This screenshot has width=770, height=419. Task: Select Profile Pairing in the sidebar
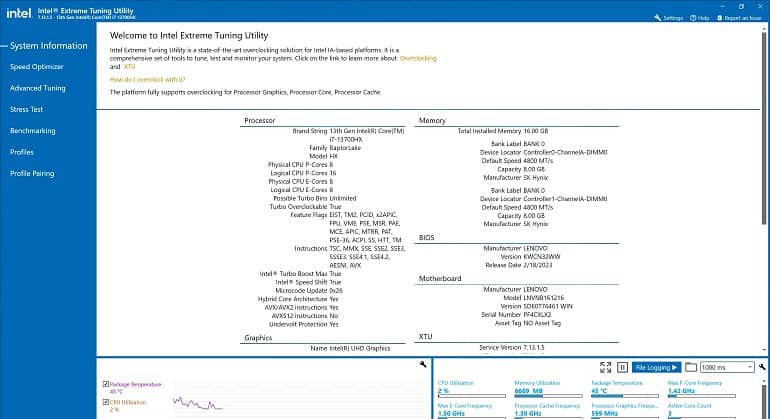pyautogui.click(x=32, y=173)
